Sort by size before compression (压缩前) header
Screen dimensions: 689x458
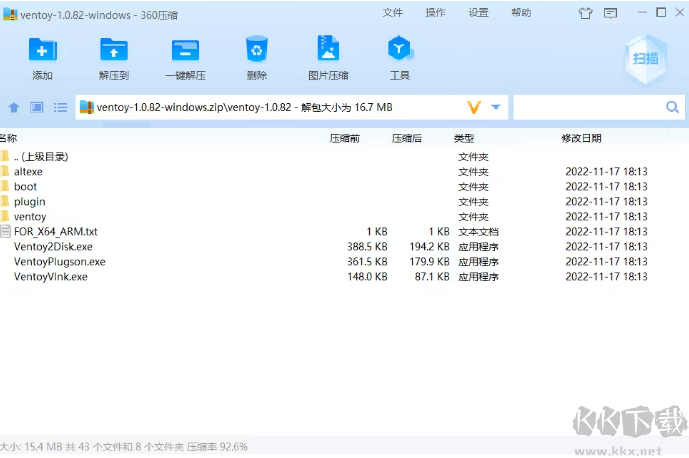(345, 138)
